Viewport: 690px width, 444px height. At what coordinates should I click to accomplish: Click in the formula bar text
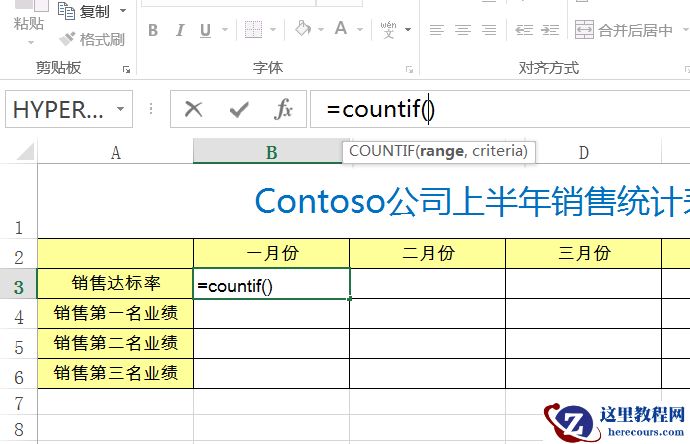(x=380, y=109)
